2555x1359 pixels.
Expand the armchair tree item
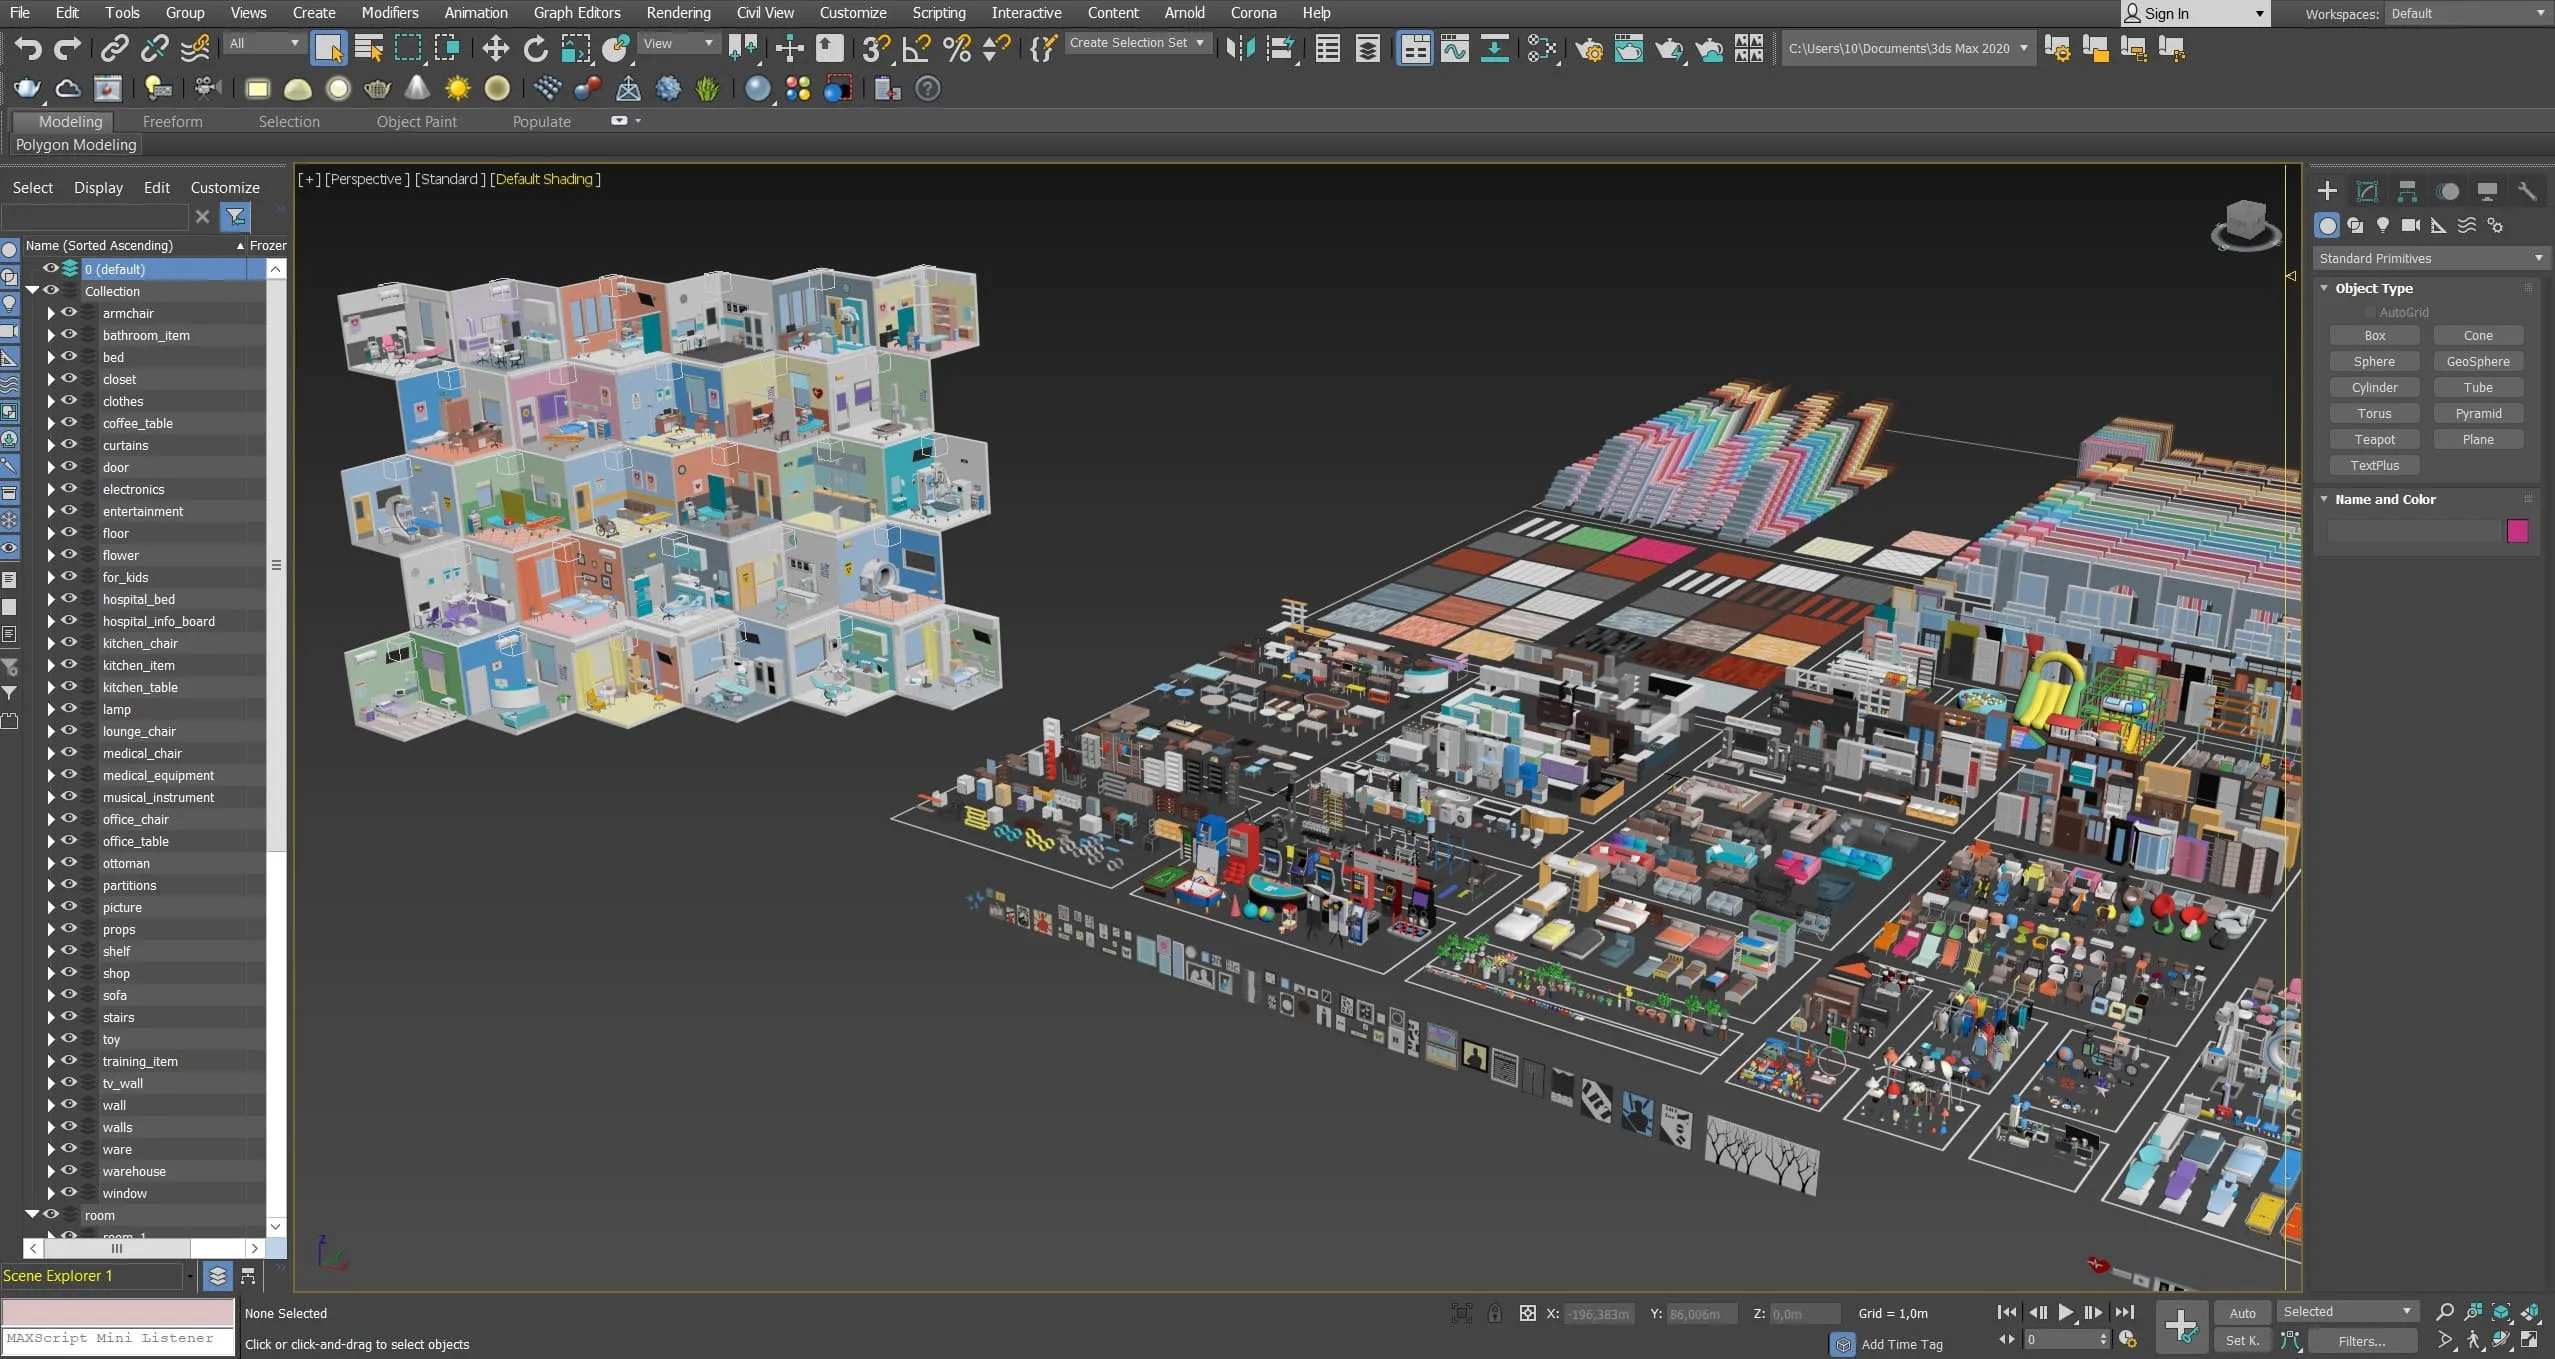tap(51, 313)
